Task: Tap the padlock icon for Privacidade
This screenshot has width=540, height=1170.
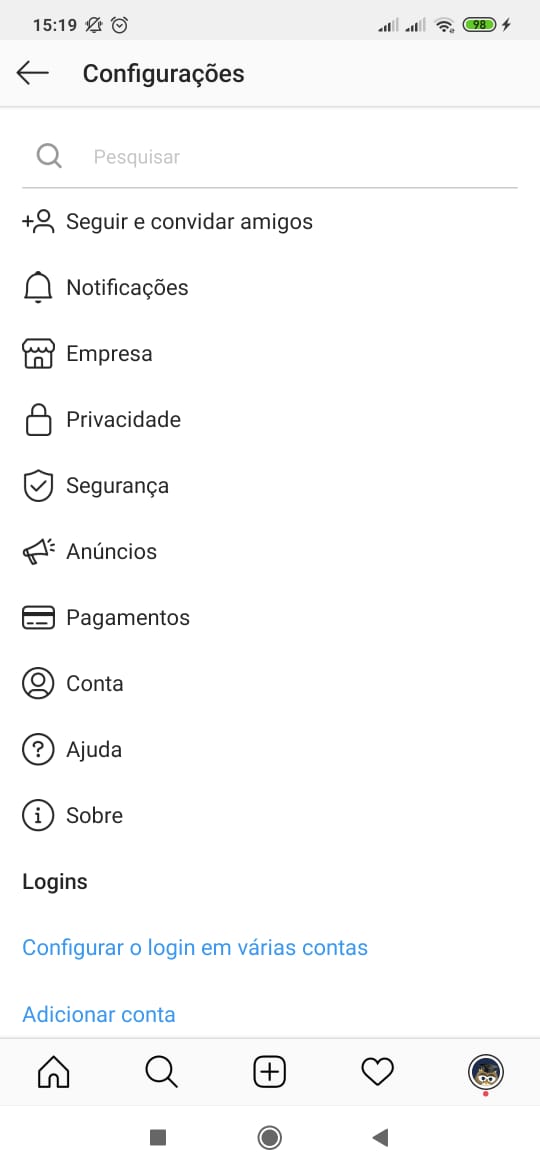Action: (x=38, y=419)
